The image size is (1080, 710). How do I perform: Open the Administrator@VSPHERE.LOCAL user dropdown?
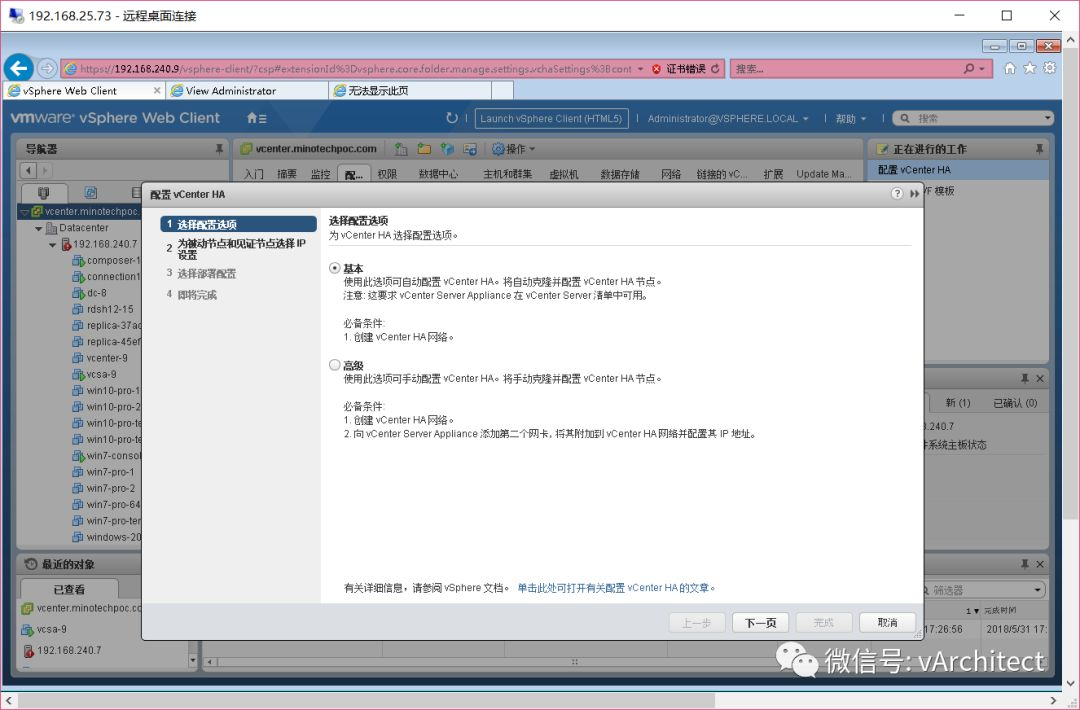click(x=727, y=118)
